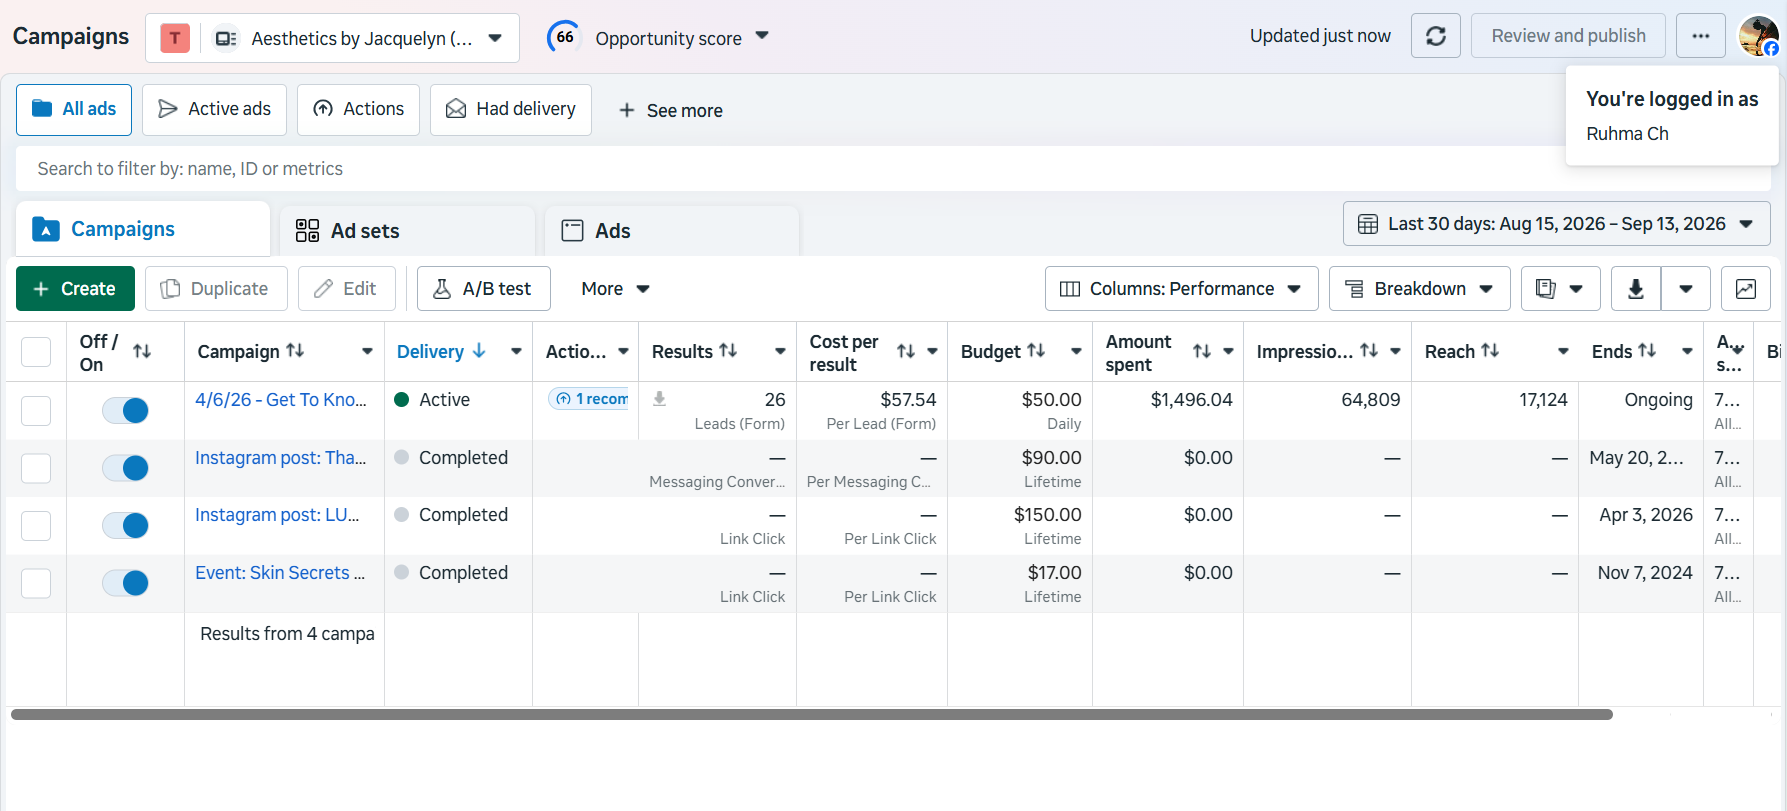Check the select-all campaigns checkbox

point(36,352)
